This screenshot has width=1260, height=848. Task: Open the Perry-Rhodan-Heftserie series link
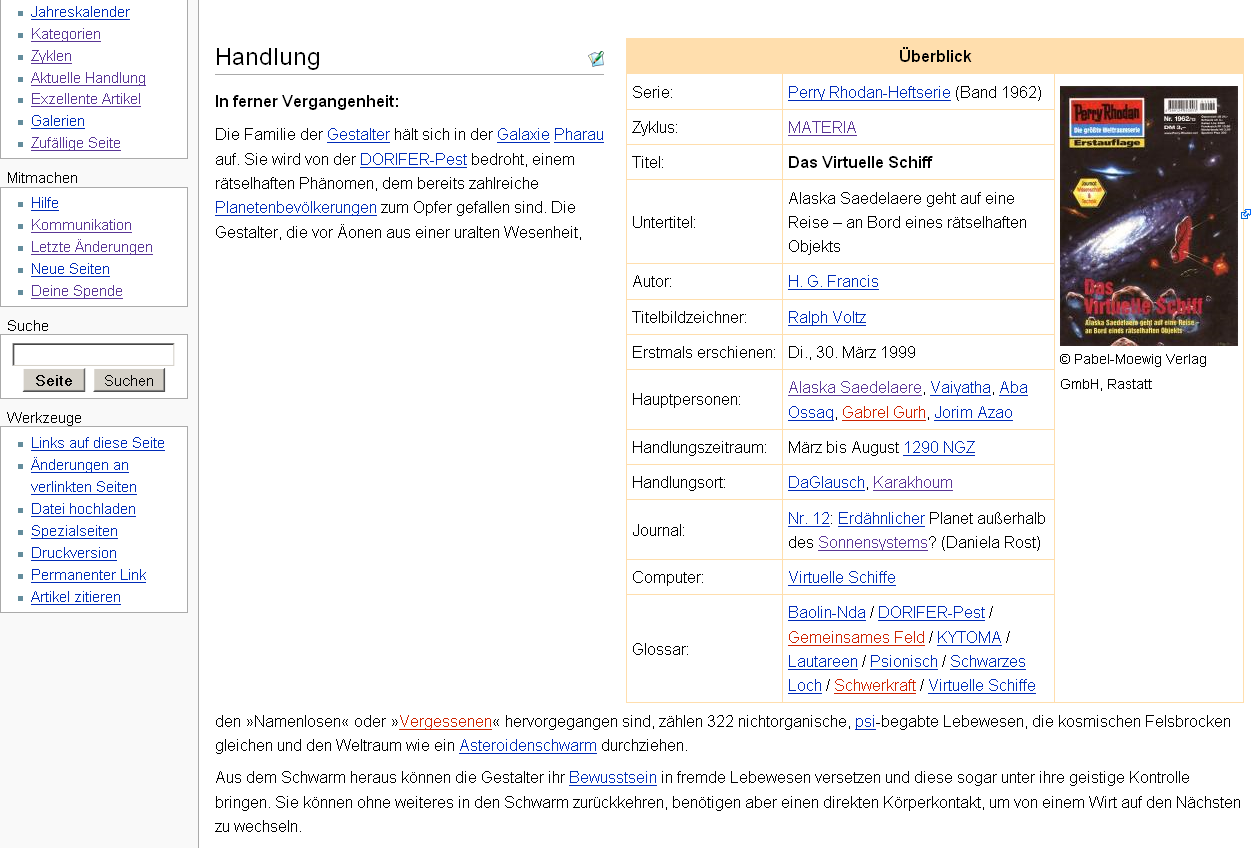(x=869, y=92)
